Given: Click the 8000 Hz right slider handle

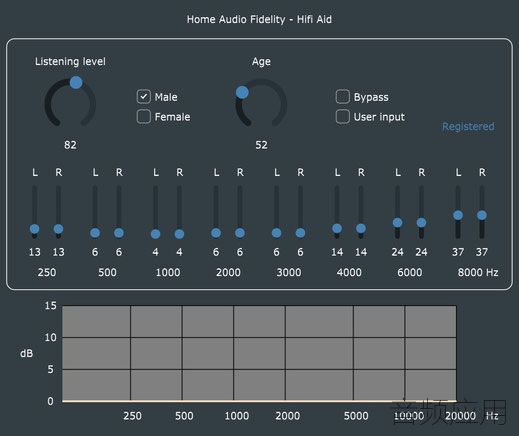Looking at the screenshot, I should [x=482, y=215].
